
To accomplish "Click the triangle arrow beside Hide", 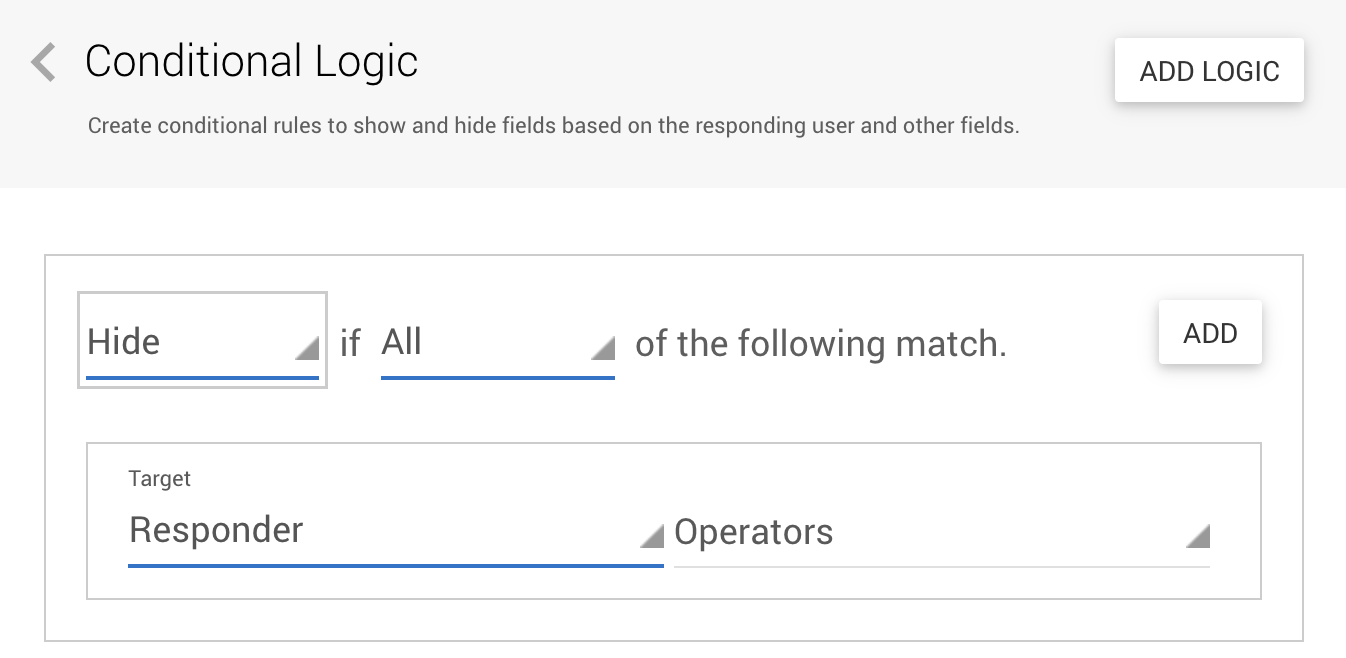I will [x=307, y=348].
